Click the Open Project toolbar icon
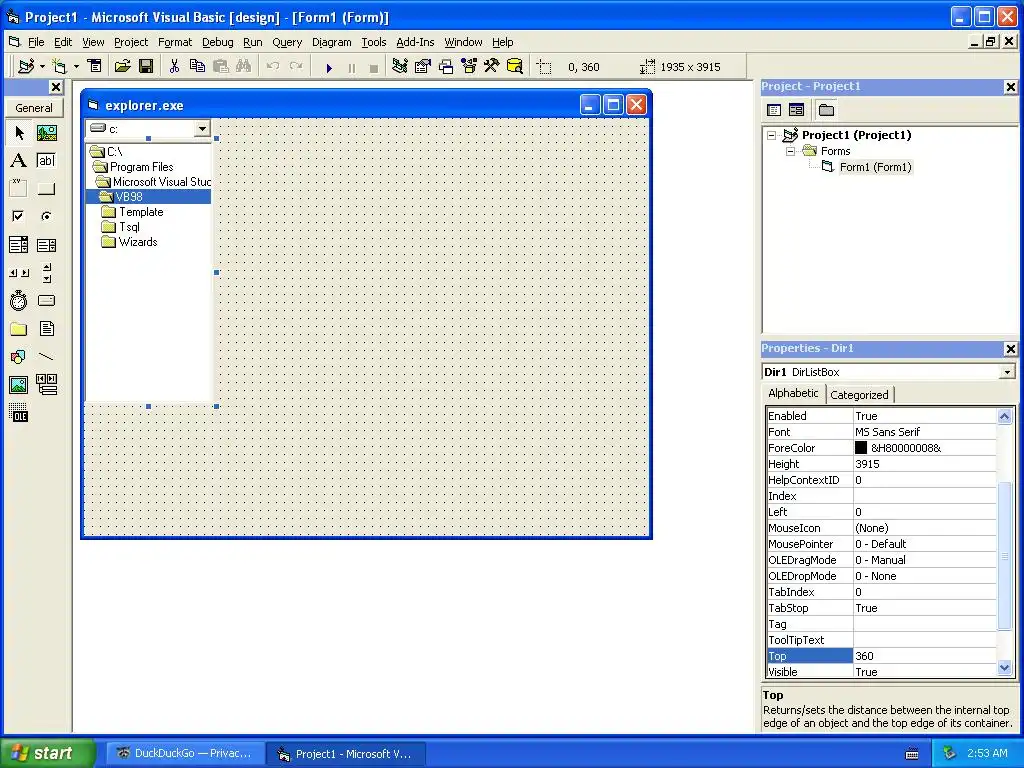This screenshot has height=768, width=1024. tap(122, 67)
